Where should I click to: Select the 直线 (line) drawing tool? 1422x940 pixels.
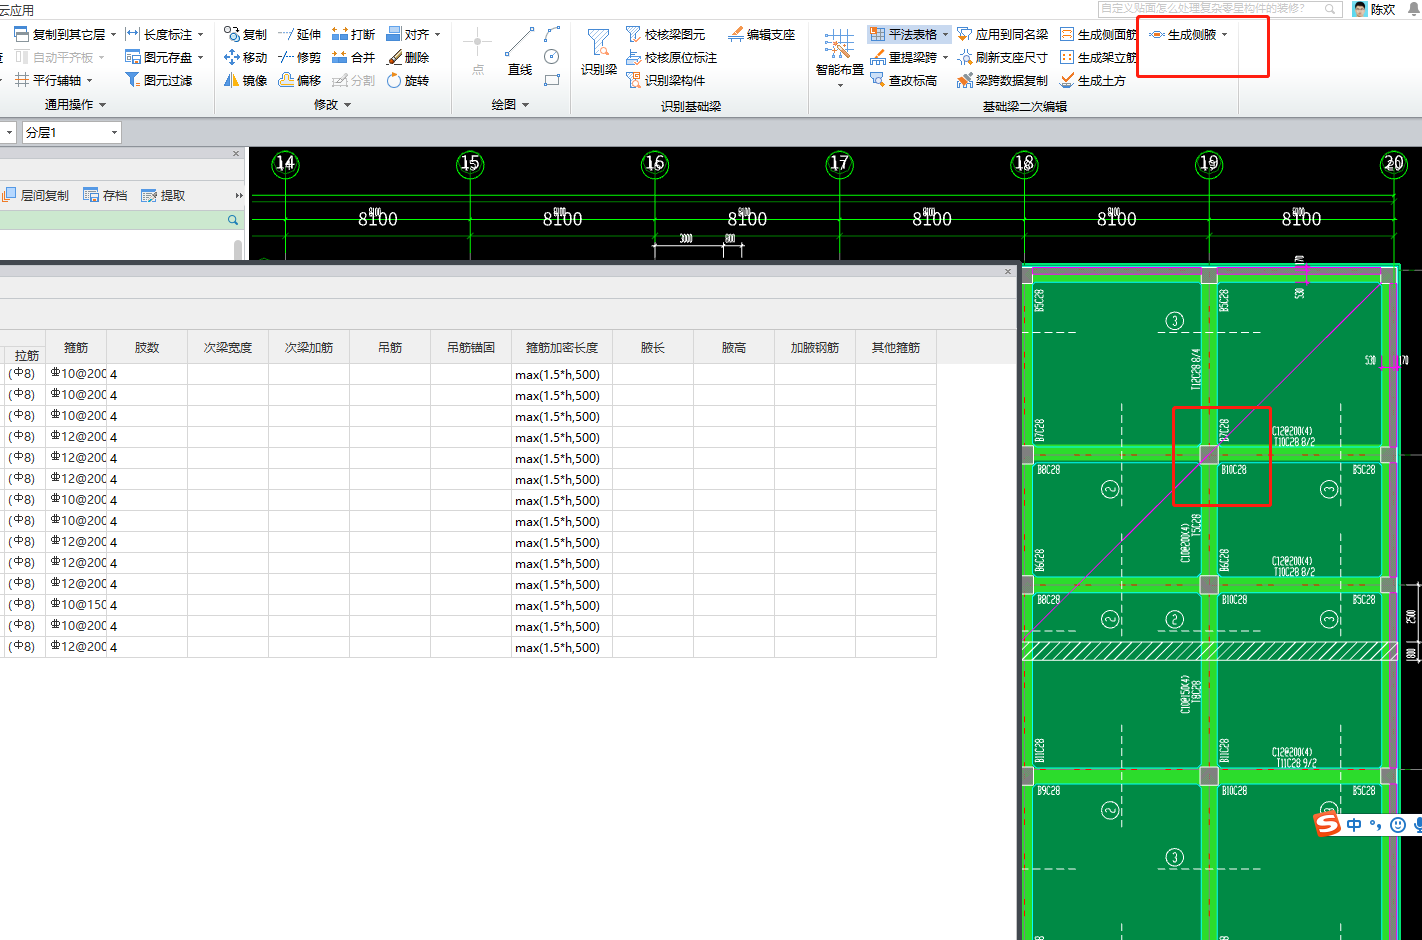pos(520,52)
